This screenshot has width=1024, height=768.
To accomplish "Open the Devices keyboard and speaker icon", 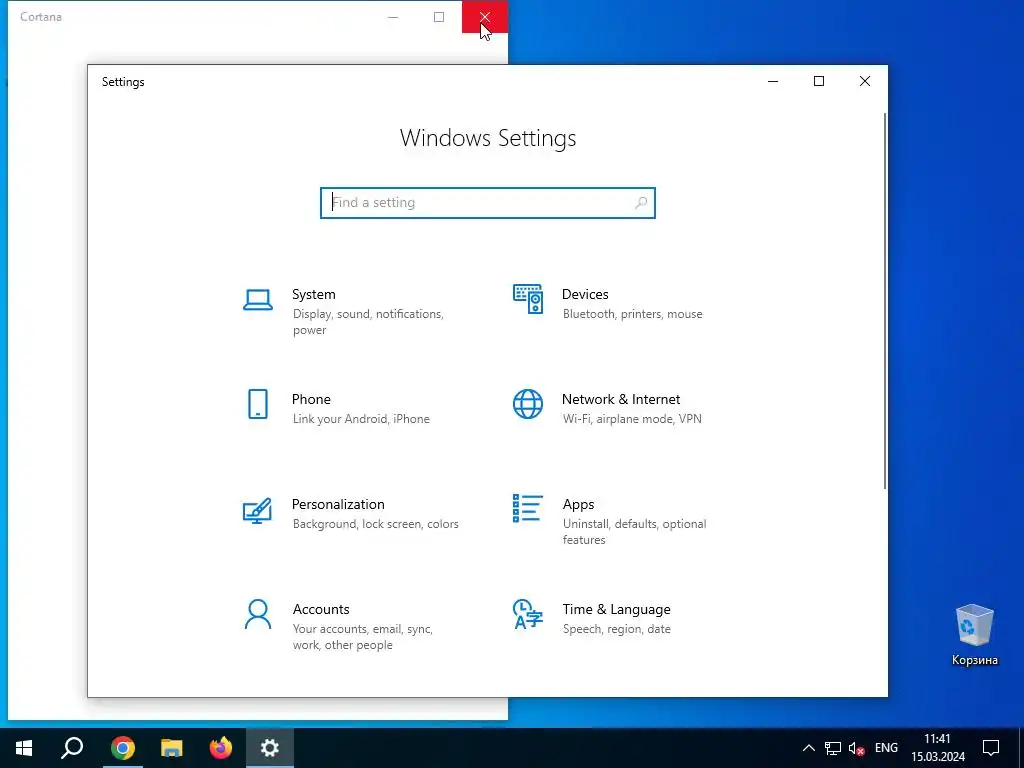I will [x=528, y=299].
